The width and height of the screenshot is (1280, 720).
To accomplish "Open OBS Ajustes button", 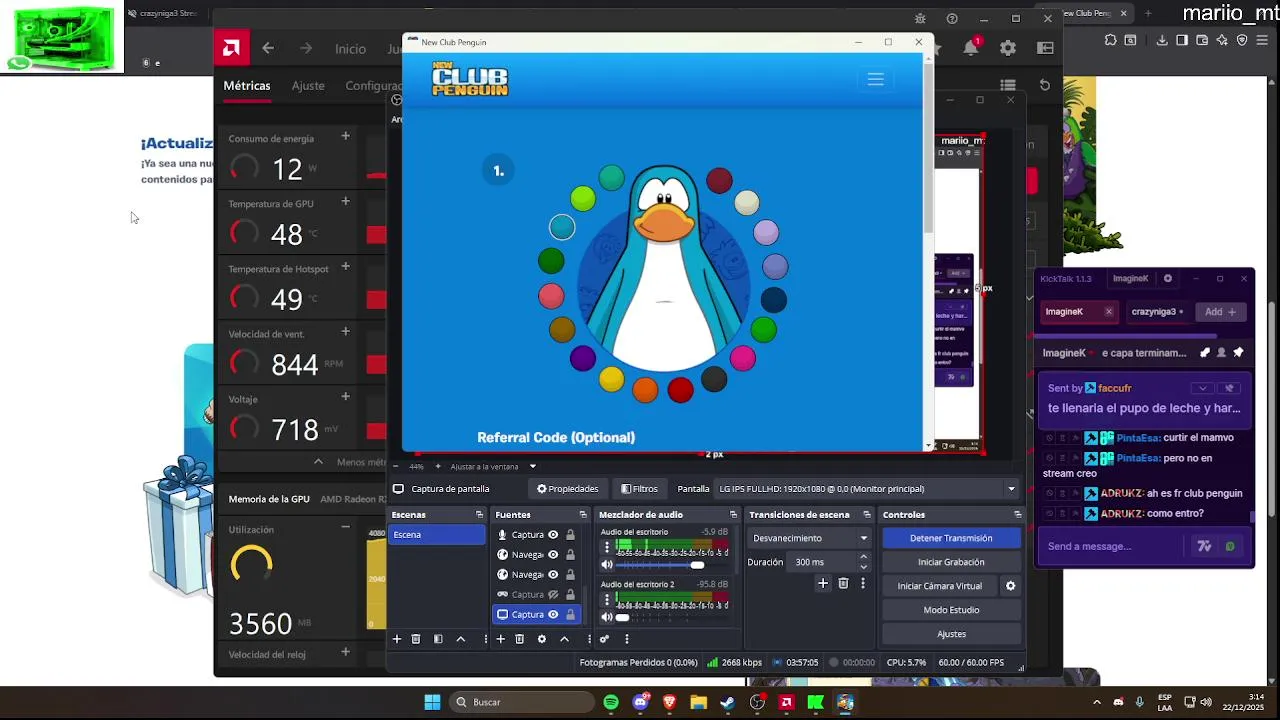I will 951,634.
